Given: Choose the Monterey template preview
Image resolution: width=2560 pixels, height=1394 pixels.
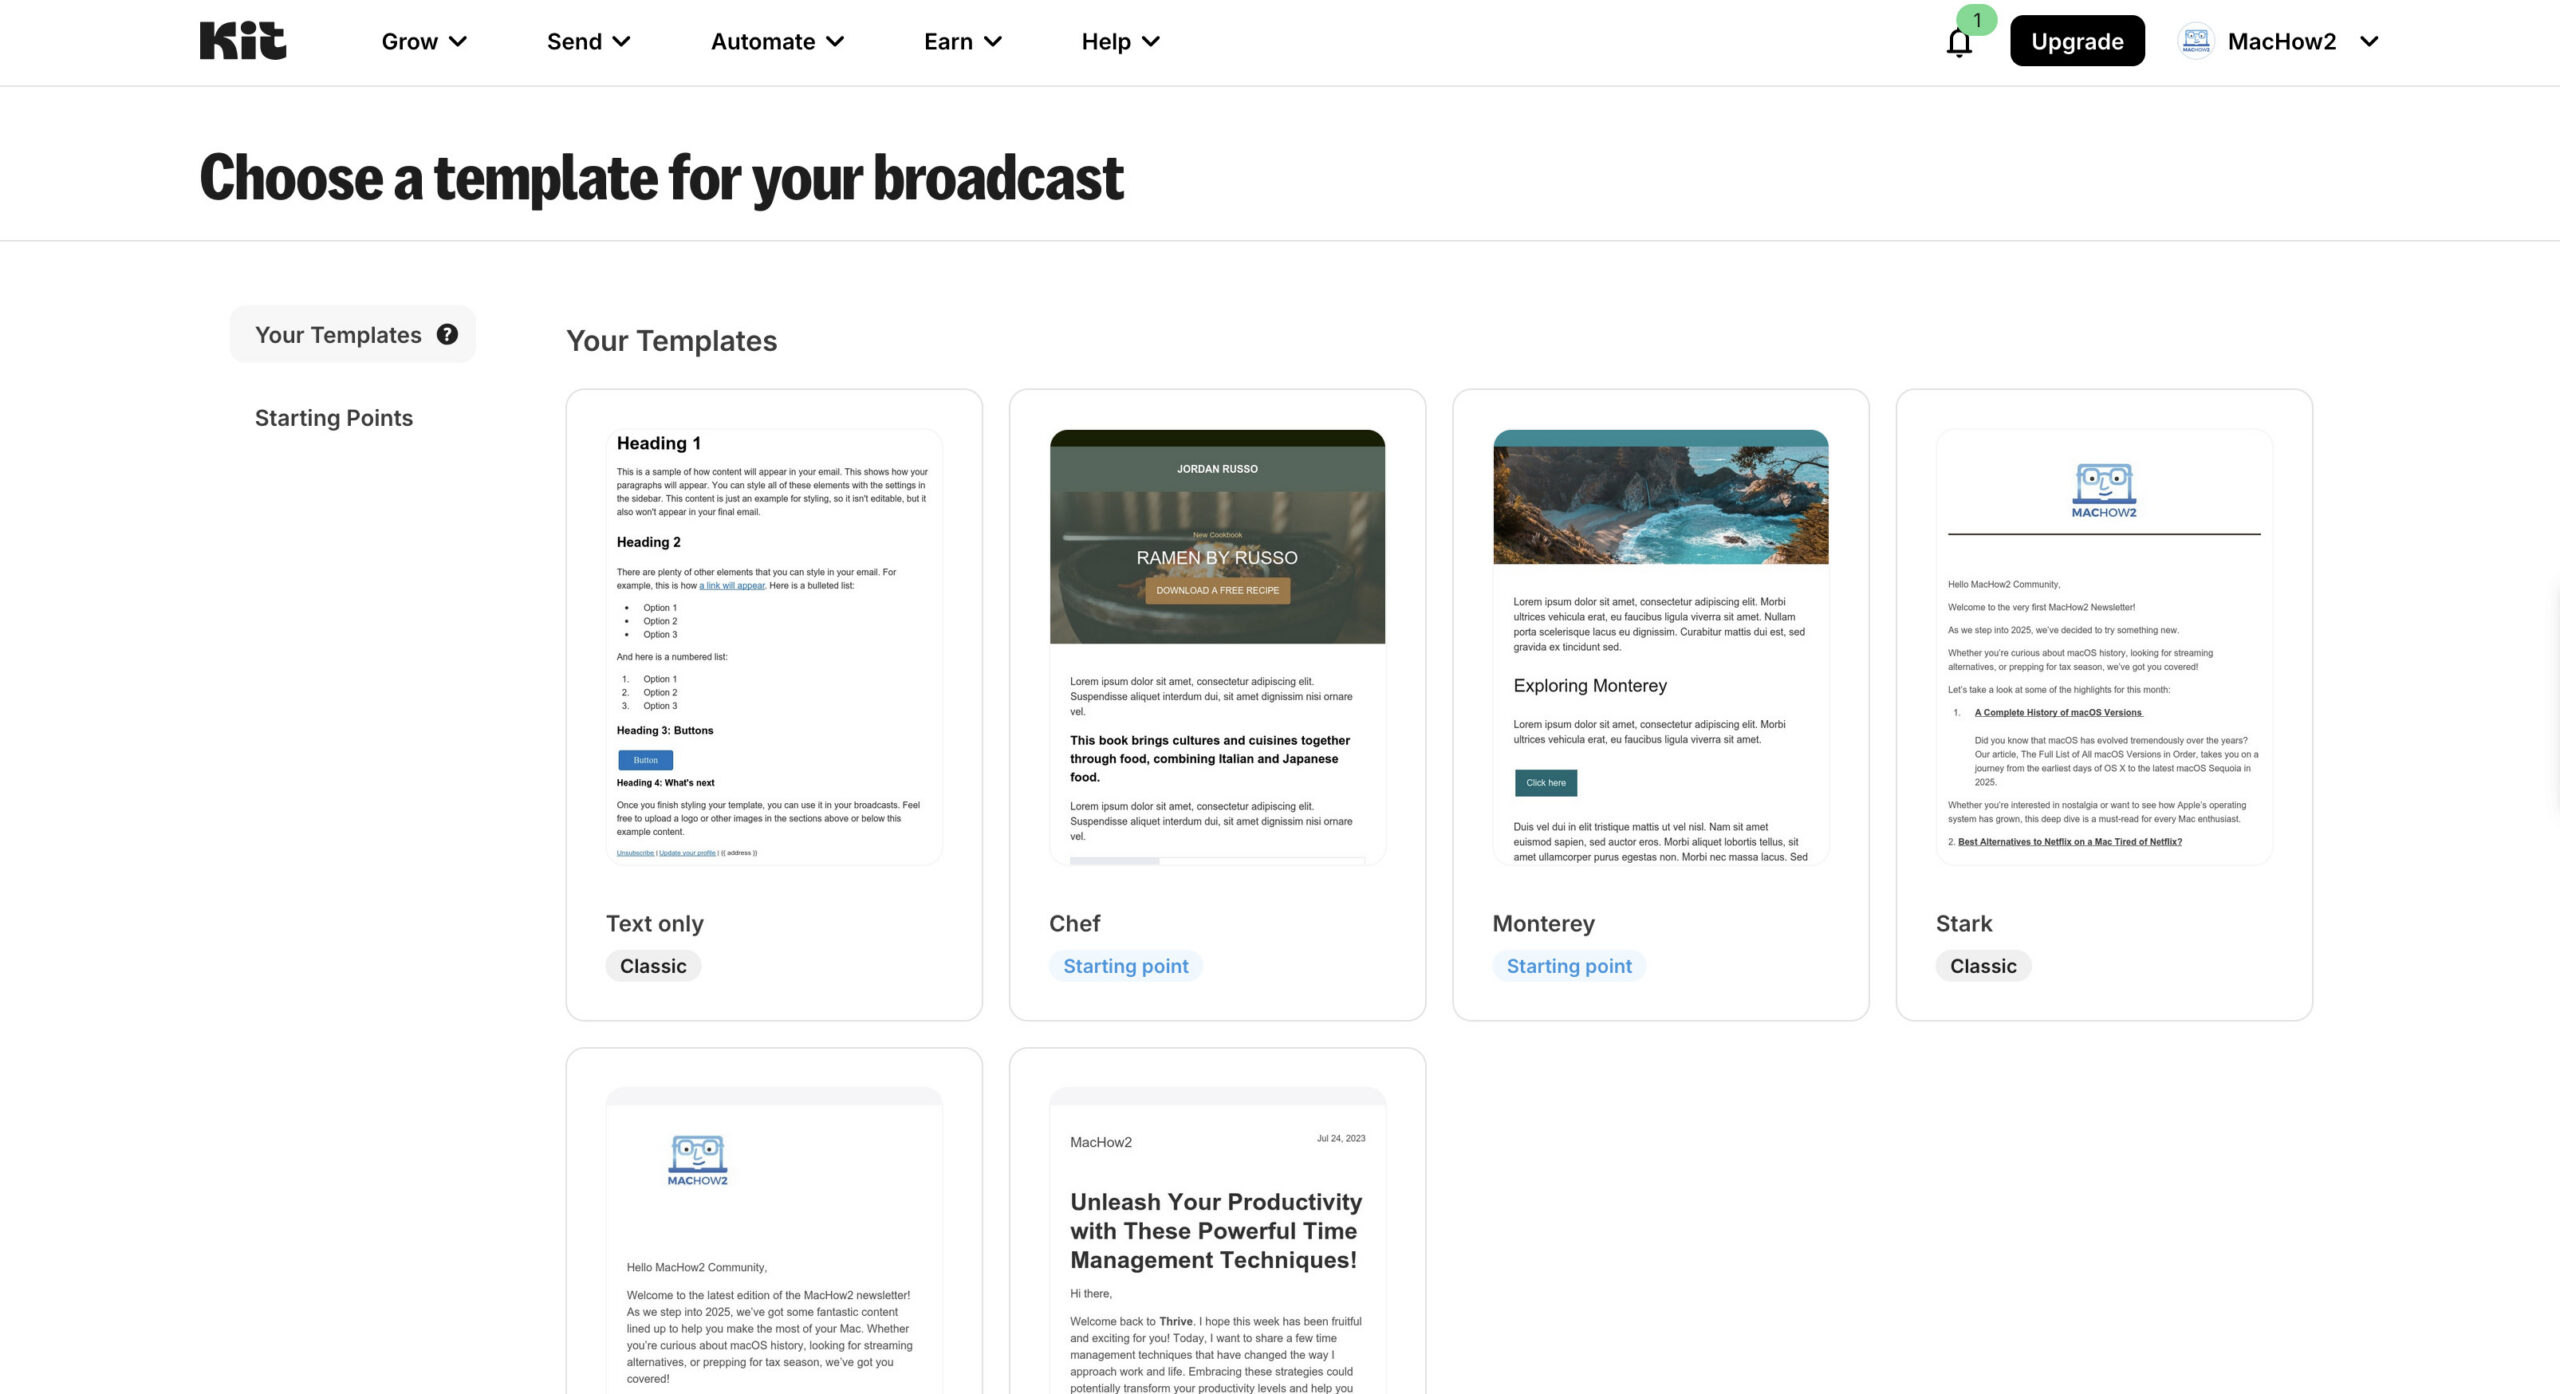Looking at the screenshot, I should pos(1660,647).
